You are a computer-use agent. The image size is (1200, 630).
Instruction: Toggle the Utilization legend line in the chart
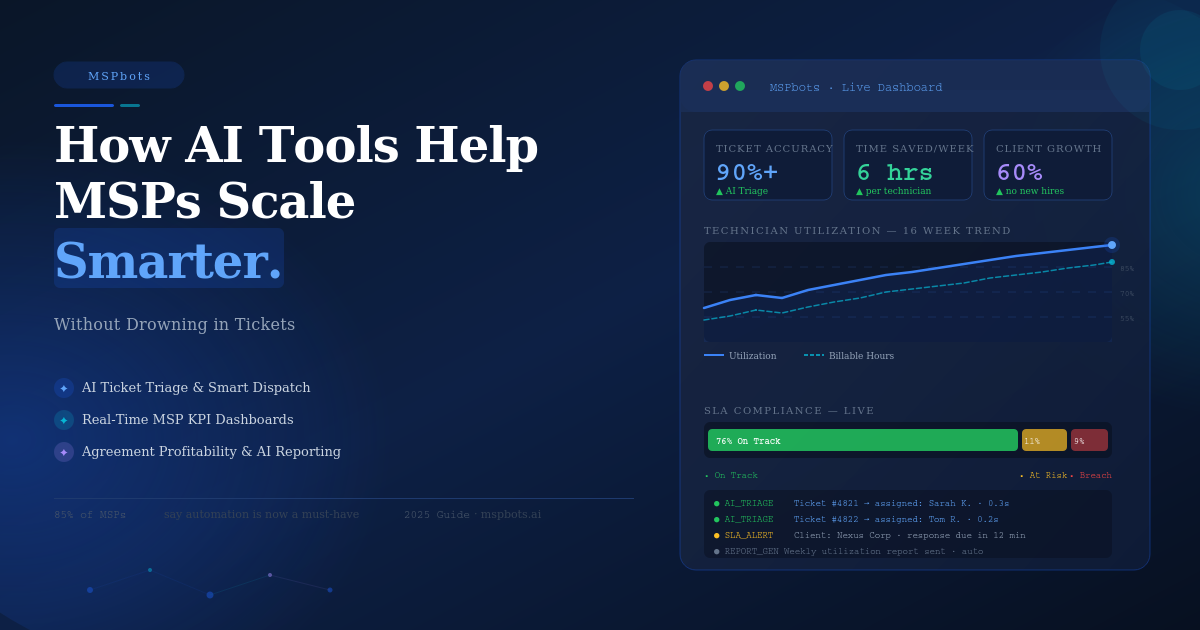(740, 356)
